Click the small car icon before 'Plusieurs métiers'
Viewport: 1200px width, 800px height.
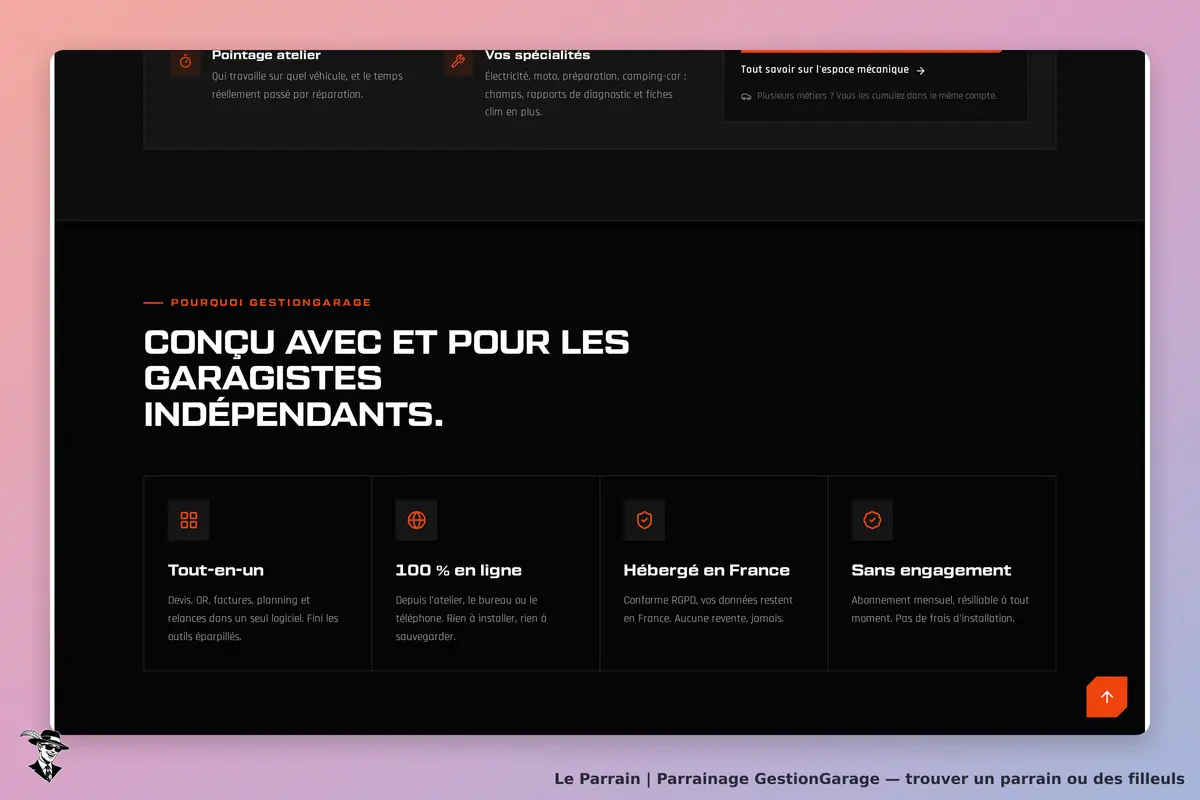pyautogui.click(x=746, y=97)
